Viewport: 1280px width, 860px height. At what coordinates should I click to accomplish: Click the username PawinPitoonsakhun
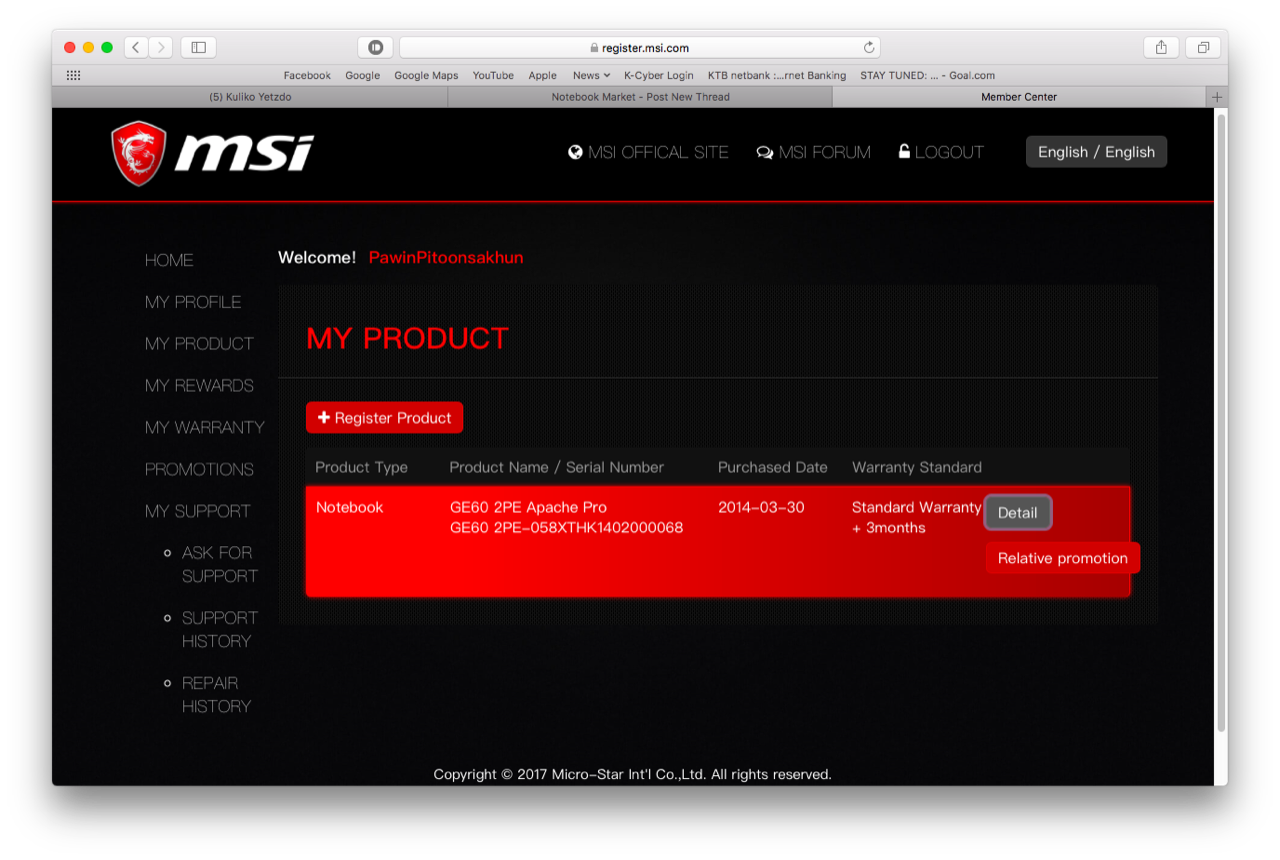coord(446,258)
